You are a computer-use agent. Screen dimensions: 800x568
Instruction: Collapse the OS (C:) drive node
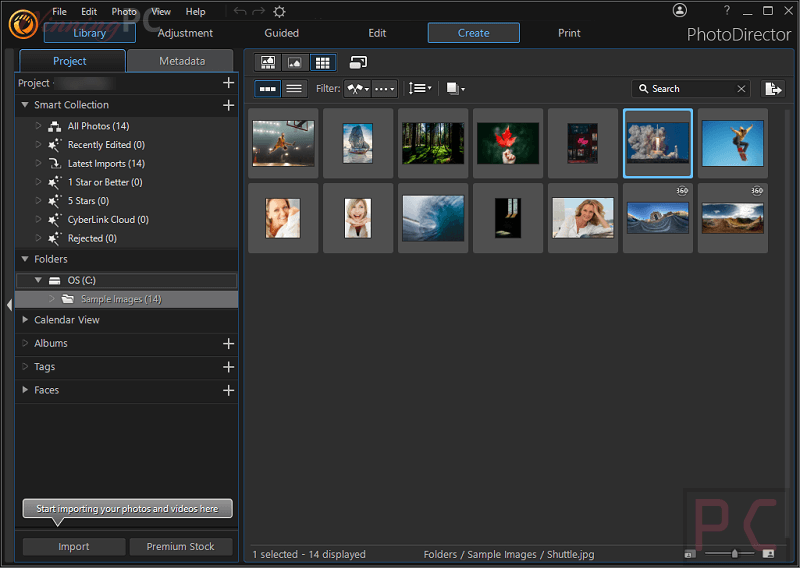pyautogui.click(x=38, y=280)
